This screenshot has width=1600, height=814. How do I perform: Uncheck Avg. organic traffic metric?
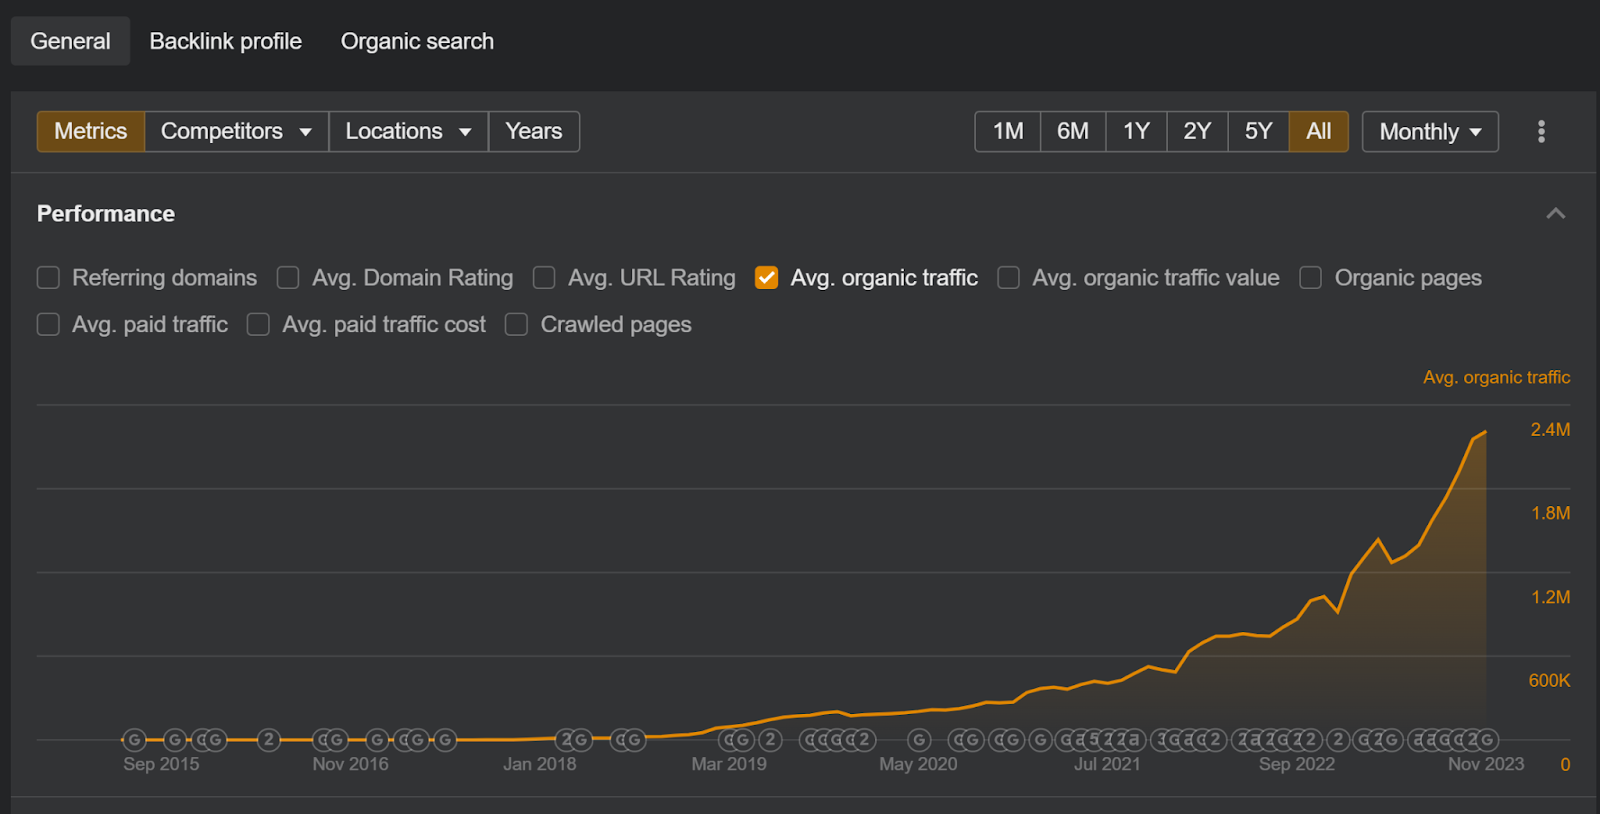[x=767, y=278]
